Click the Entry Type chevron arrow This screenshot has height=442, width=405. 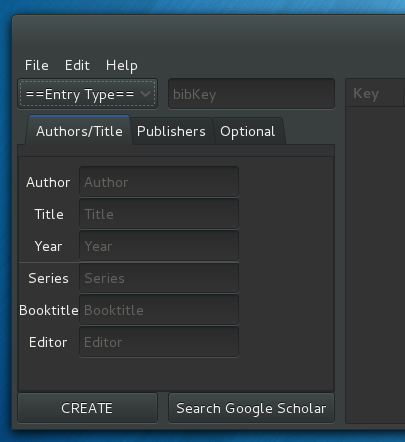(146, 94)
